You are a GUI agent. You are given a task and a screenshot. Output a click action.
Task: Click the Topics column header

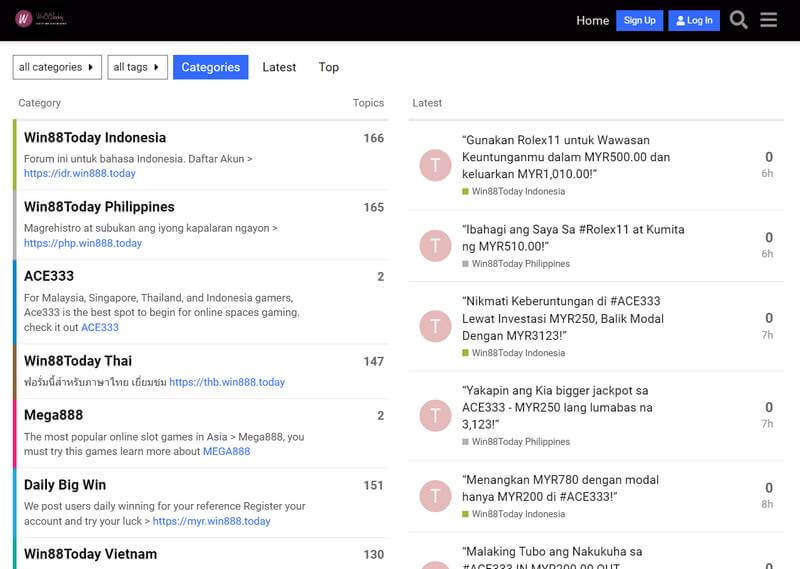368,103
